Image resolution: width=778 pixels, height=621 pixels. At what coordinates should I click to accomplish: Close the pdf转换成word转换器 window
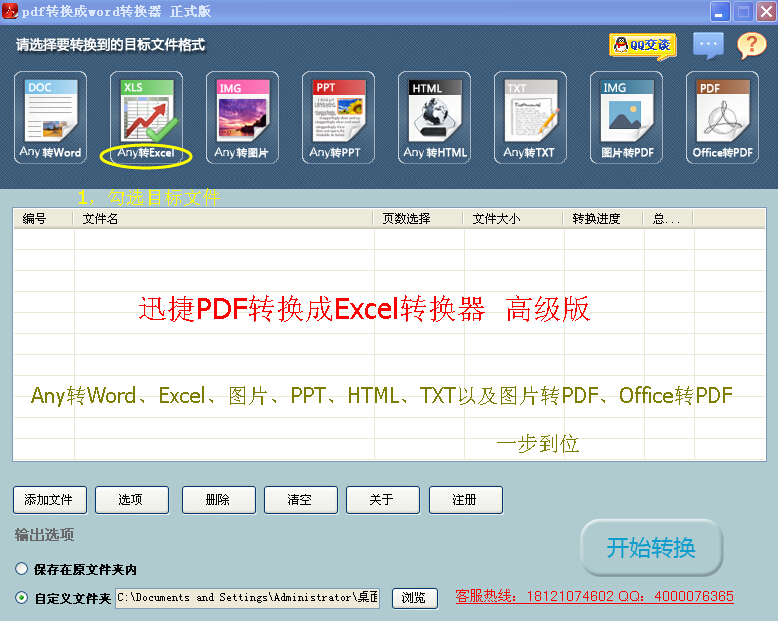point(766,11)
